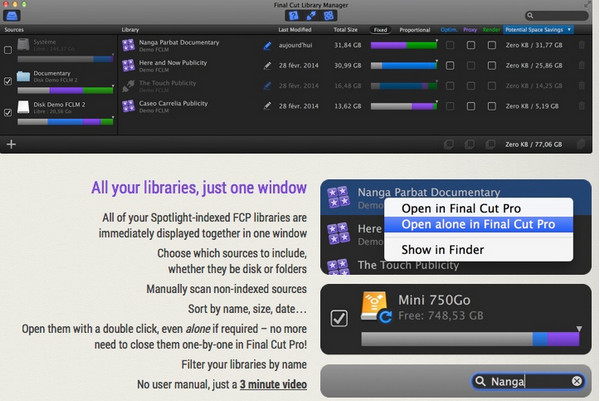This screenshot has height=401, width=600.
Task: Click the Caseo Carrelia Publicity library icon
Action: (129, 106)
